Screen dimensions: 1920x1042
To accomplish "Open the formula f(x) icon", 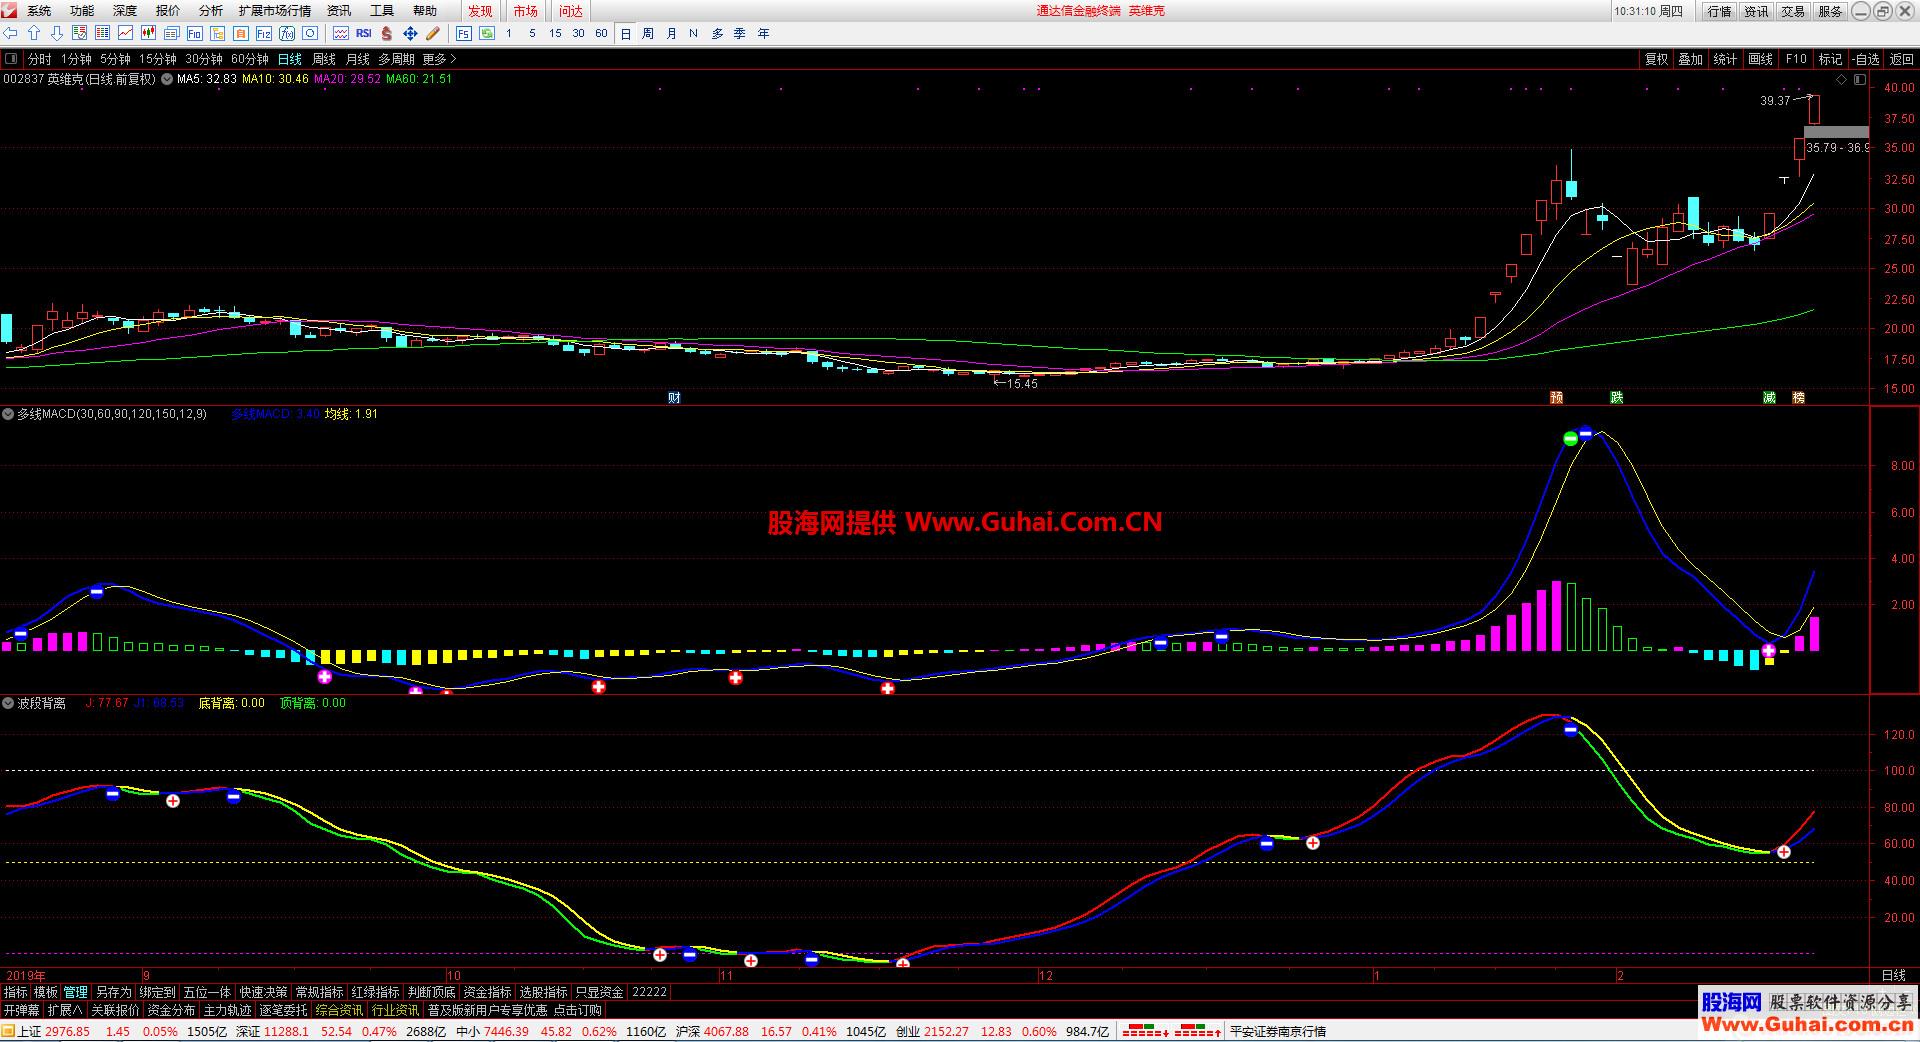I will pos(287,34).
